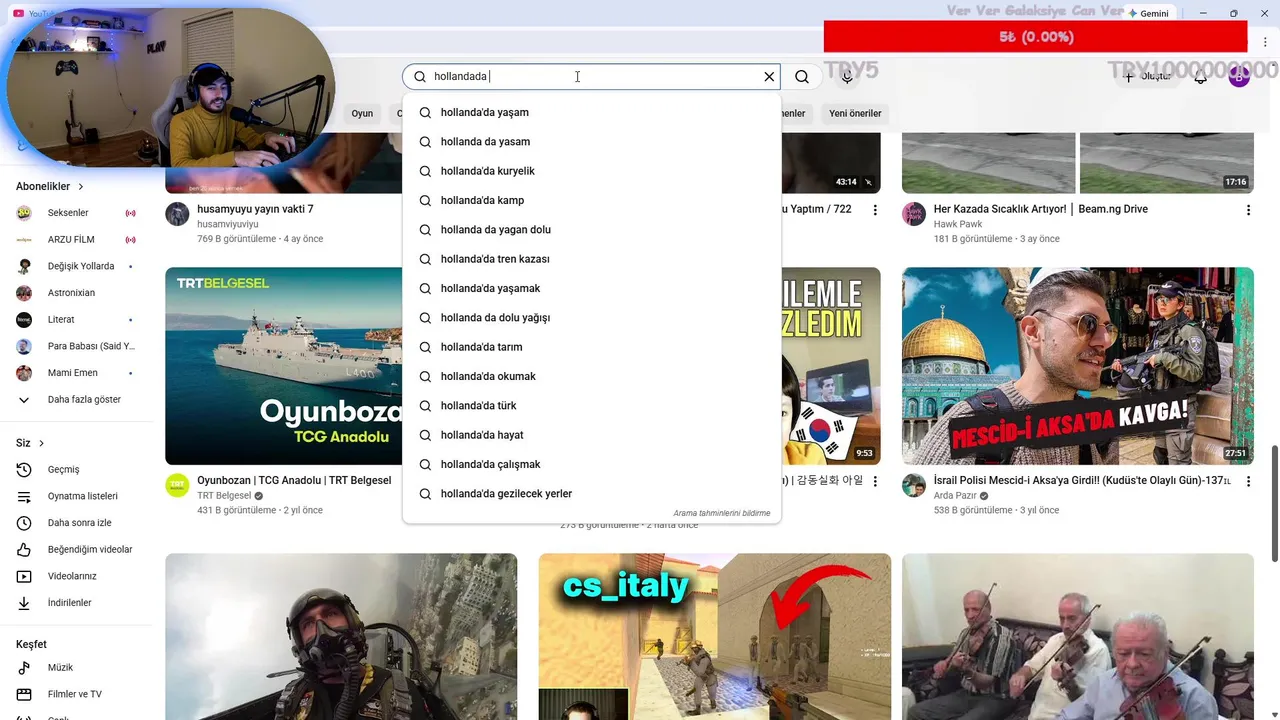Screen dimensions: 1280x720
Task: Open the fighter pilot cockpit thumbnail
Action: pos(341,637)
